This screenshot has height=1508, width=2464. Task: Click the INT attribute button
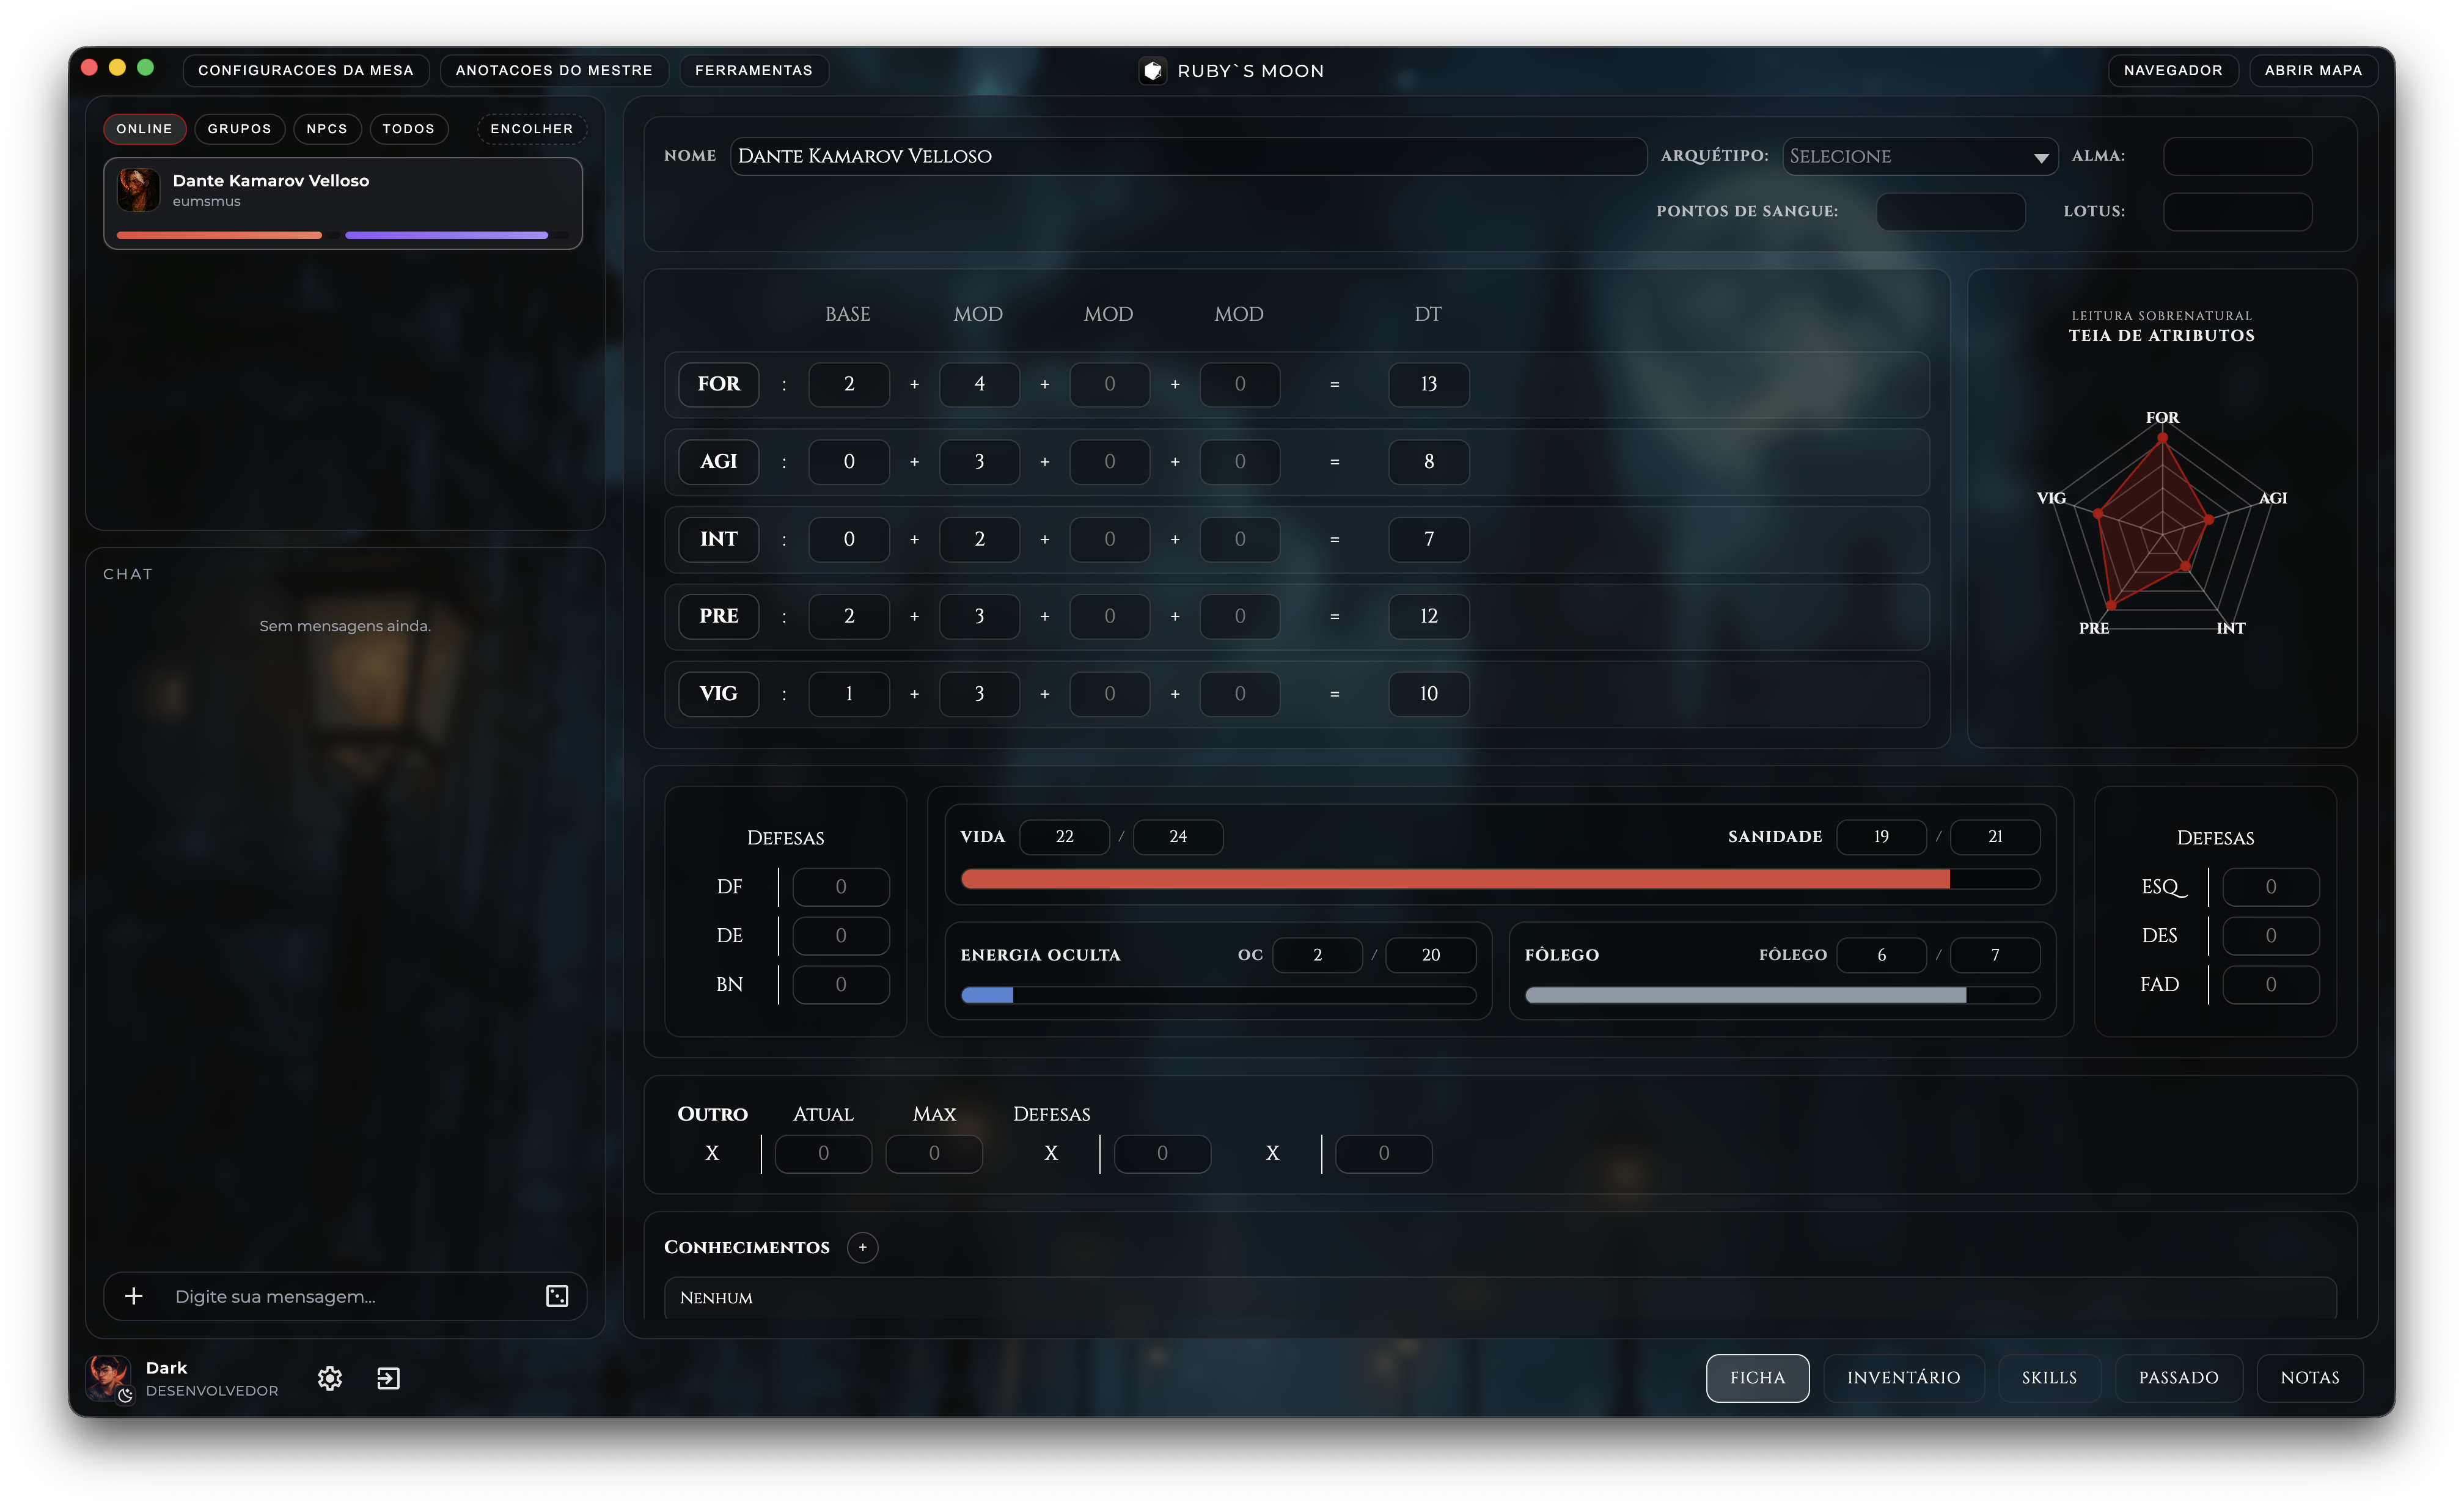[719, 539]
